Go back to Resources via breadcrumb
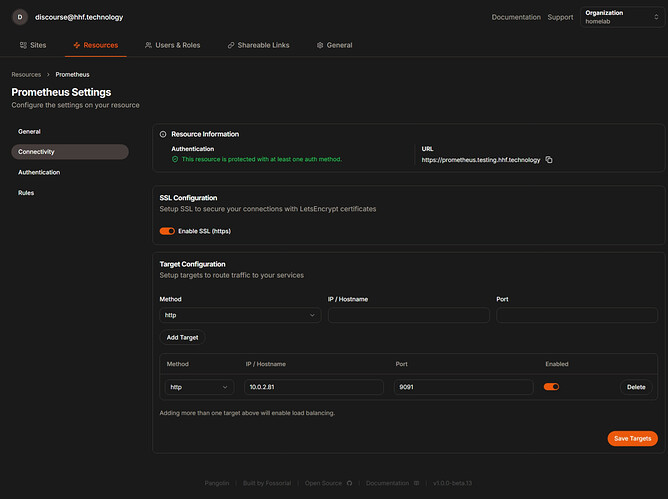 coord(26,75)
